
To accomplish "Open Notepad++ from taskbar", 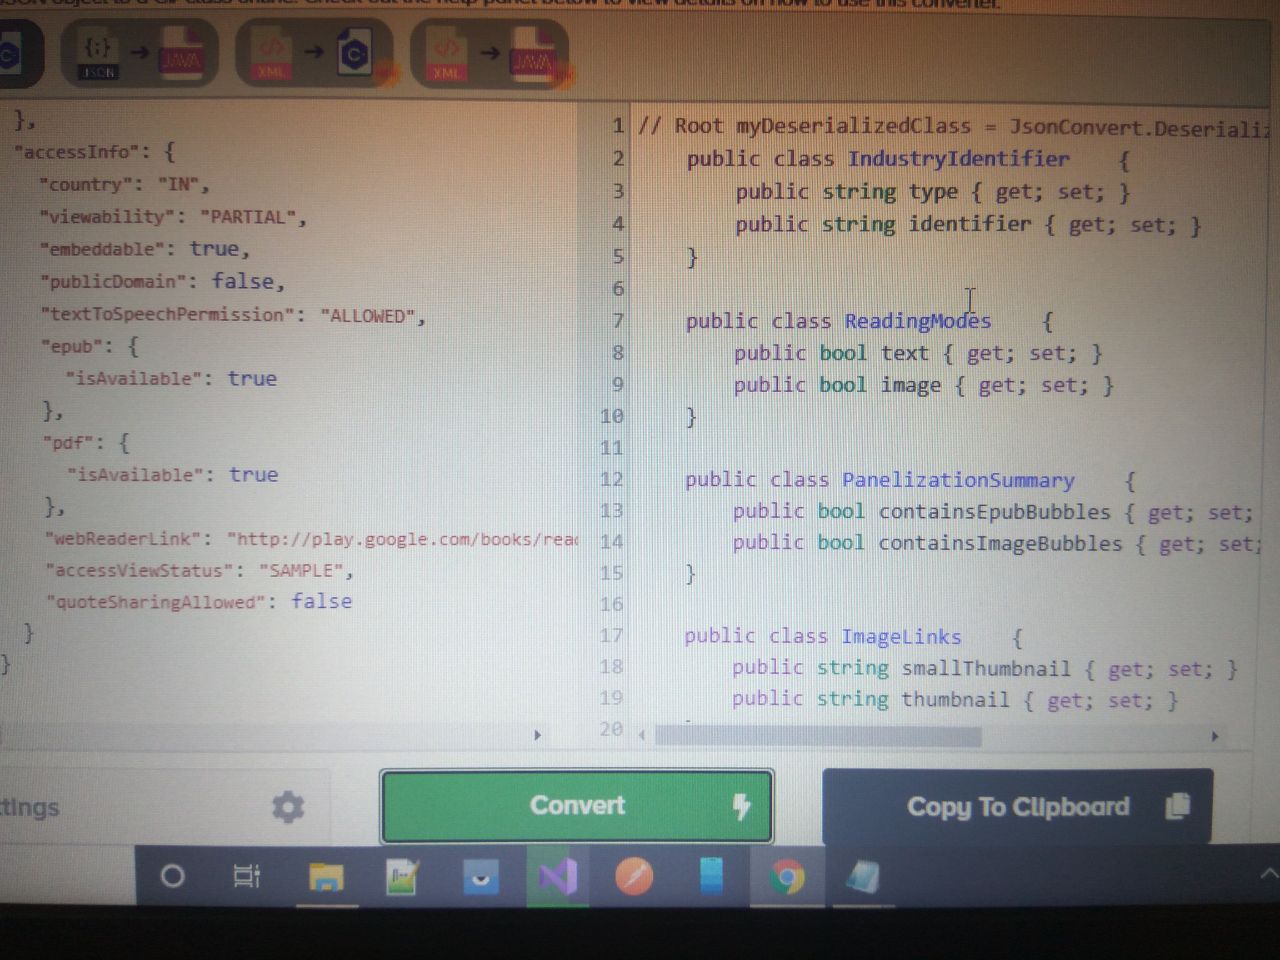I will [403, 877].
